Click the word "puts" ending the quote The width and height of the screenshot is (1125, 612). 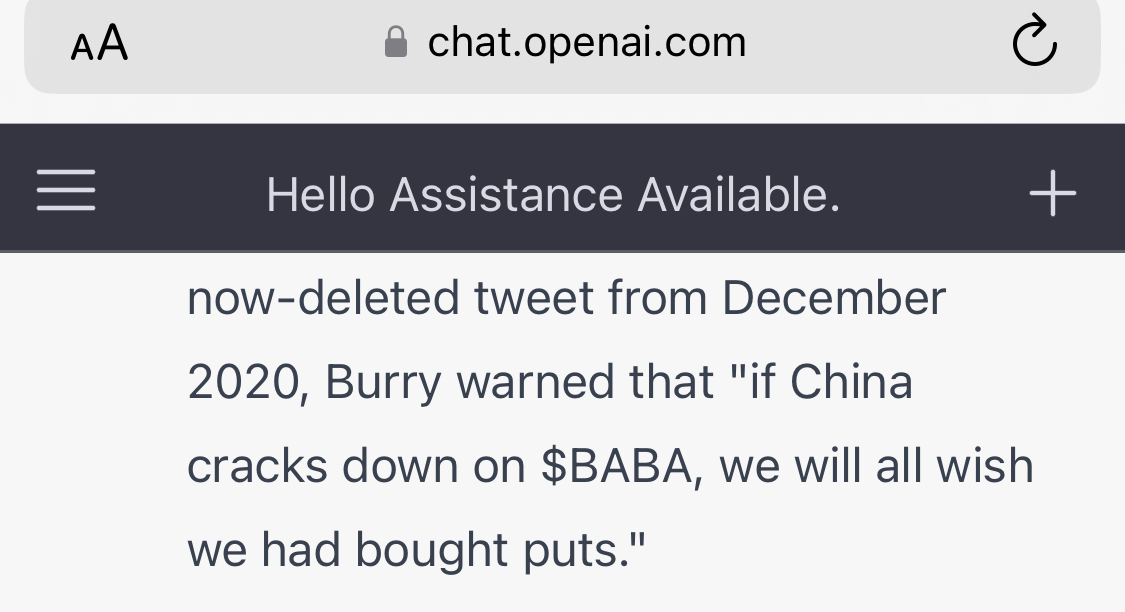pos(590,551)
